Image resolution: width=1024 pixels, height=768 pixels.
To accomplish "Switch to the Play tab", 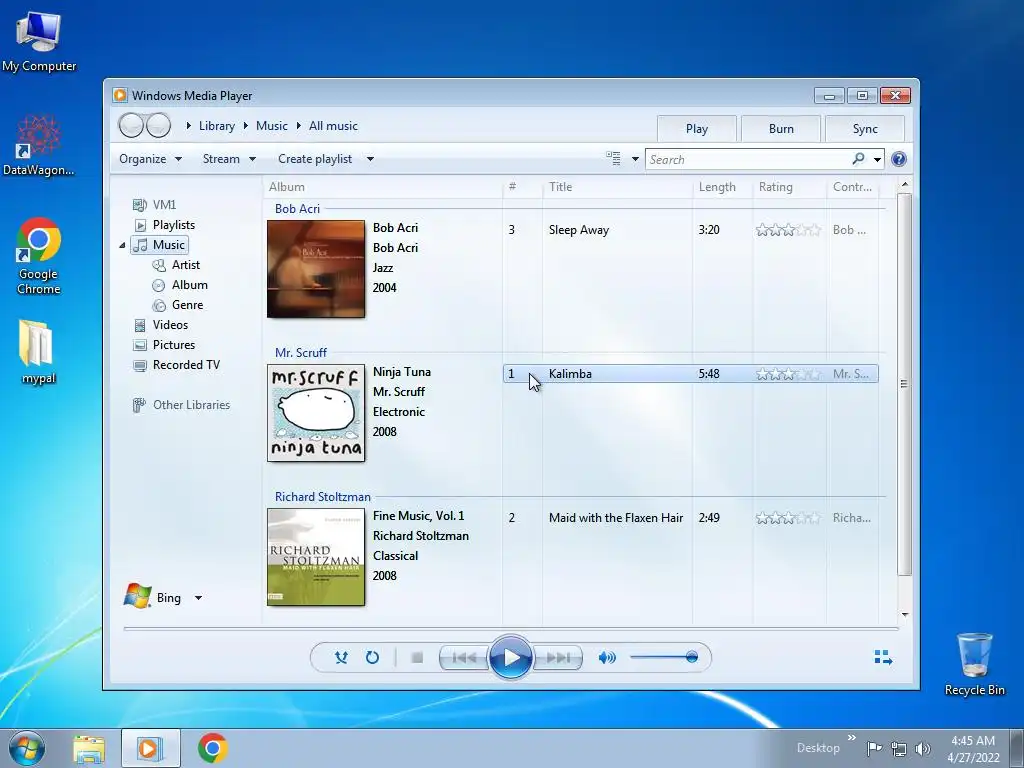I will 697,129.
